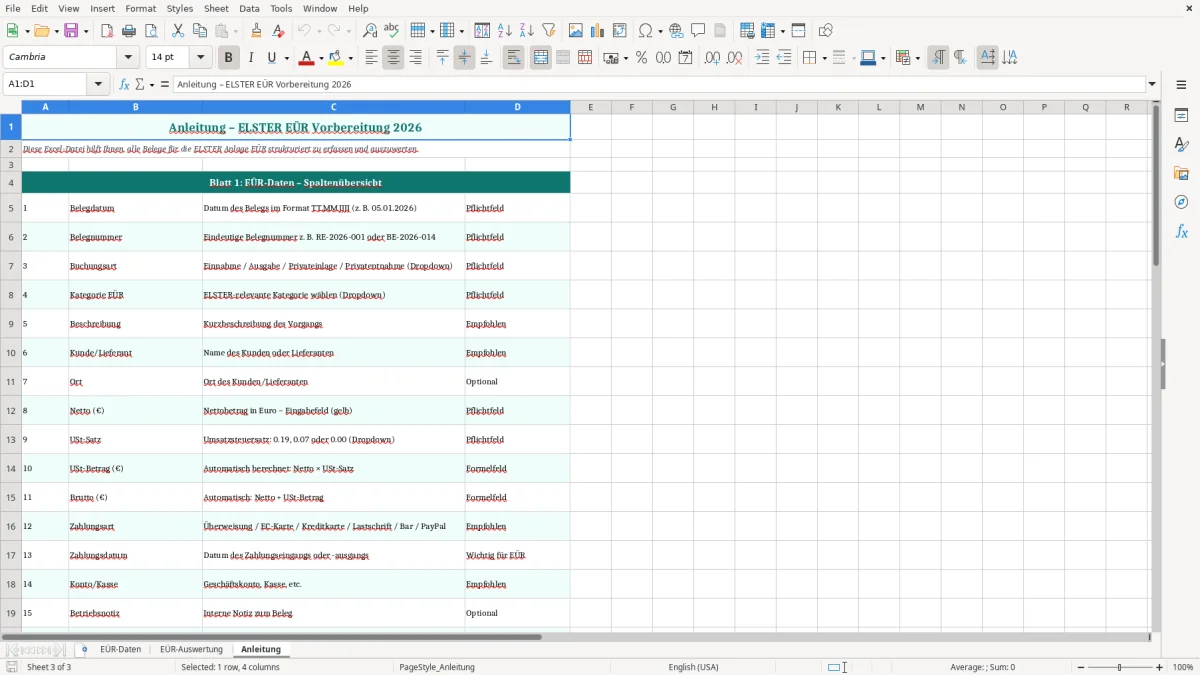Switch to the EÜR-Daten sheet tab
The width and height of the screenshot is (1200, 675).
(120, 650)
